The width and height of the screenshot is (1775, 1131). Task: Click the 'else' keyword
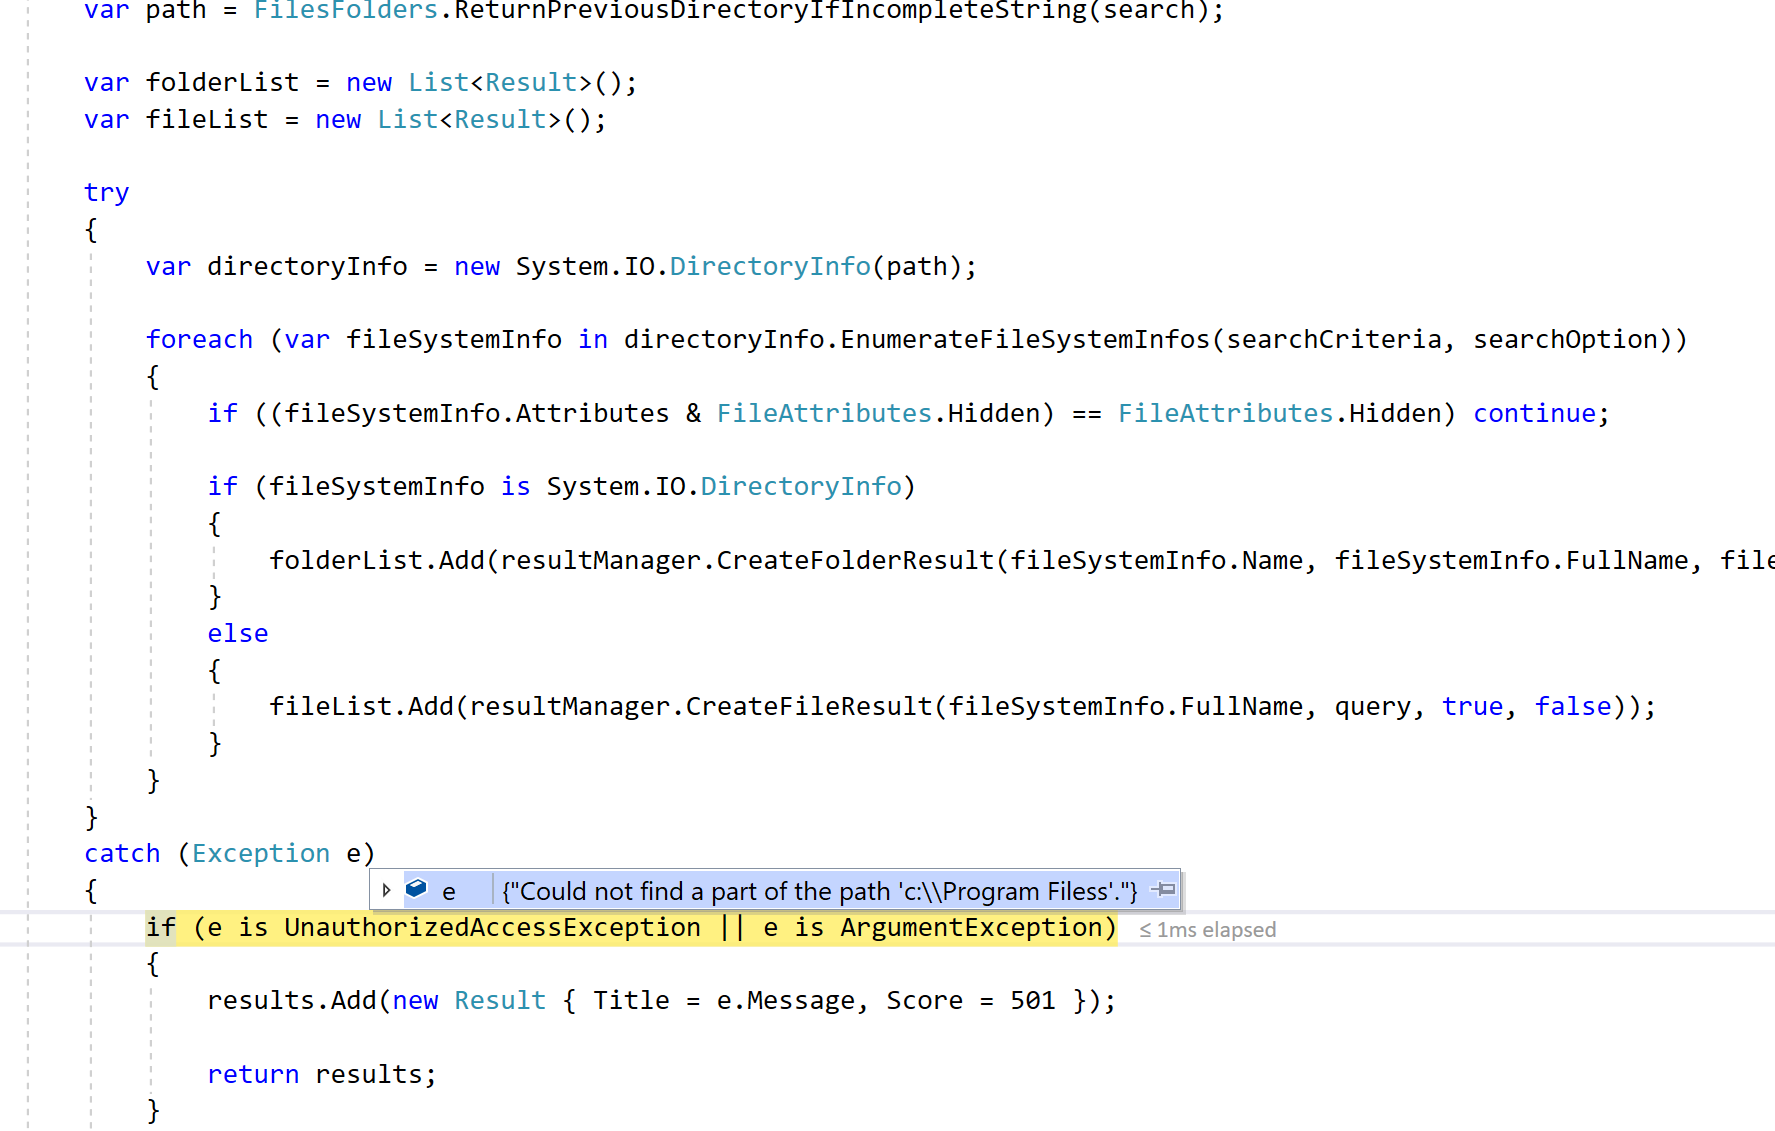coord(238,634)
